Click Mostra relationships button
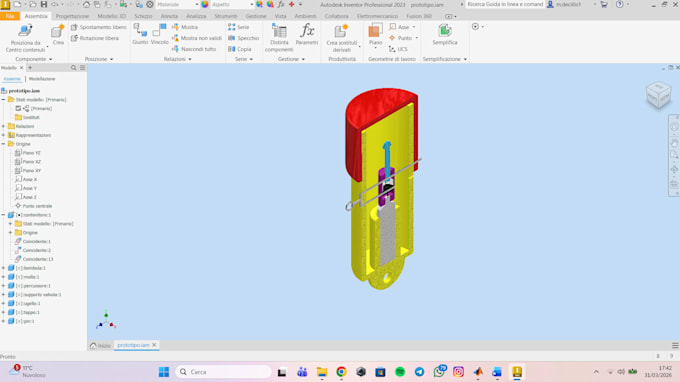Viewport: 680px width, 382px height. click(185, 27)
